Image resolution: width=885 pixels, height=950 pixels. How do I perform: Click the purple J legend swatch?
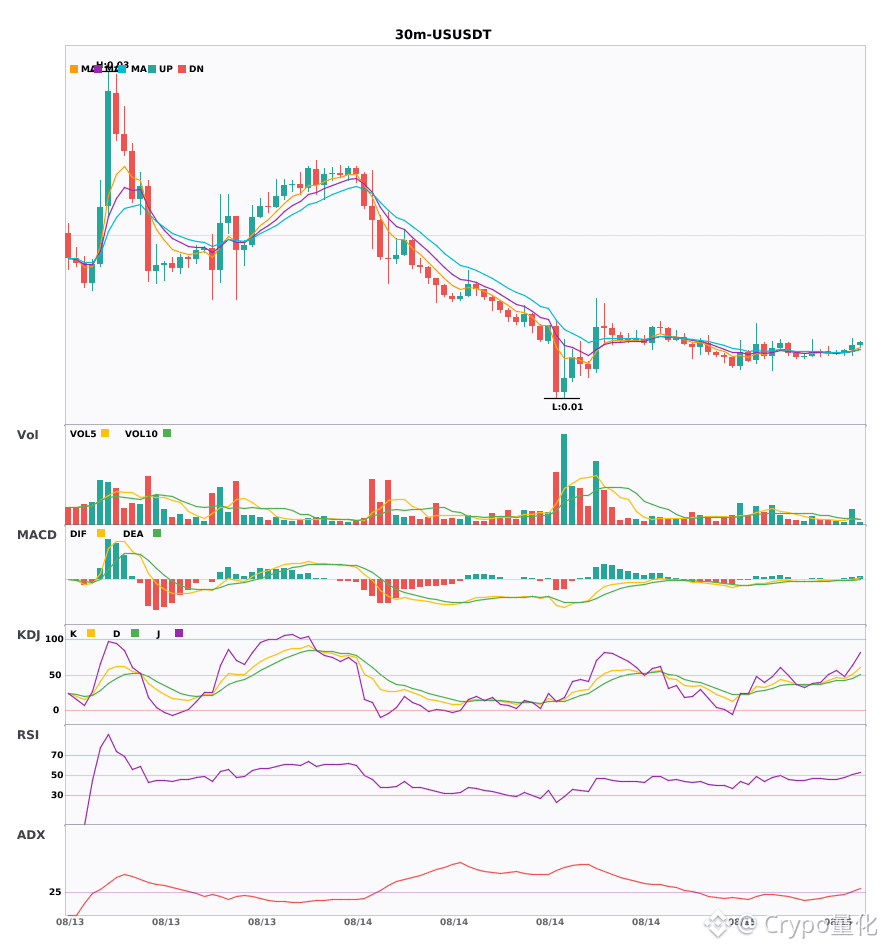click(x=179, y=633)
